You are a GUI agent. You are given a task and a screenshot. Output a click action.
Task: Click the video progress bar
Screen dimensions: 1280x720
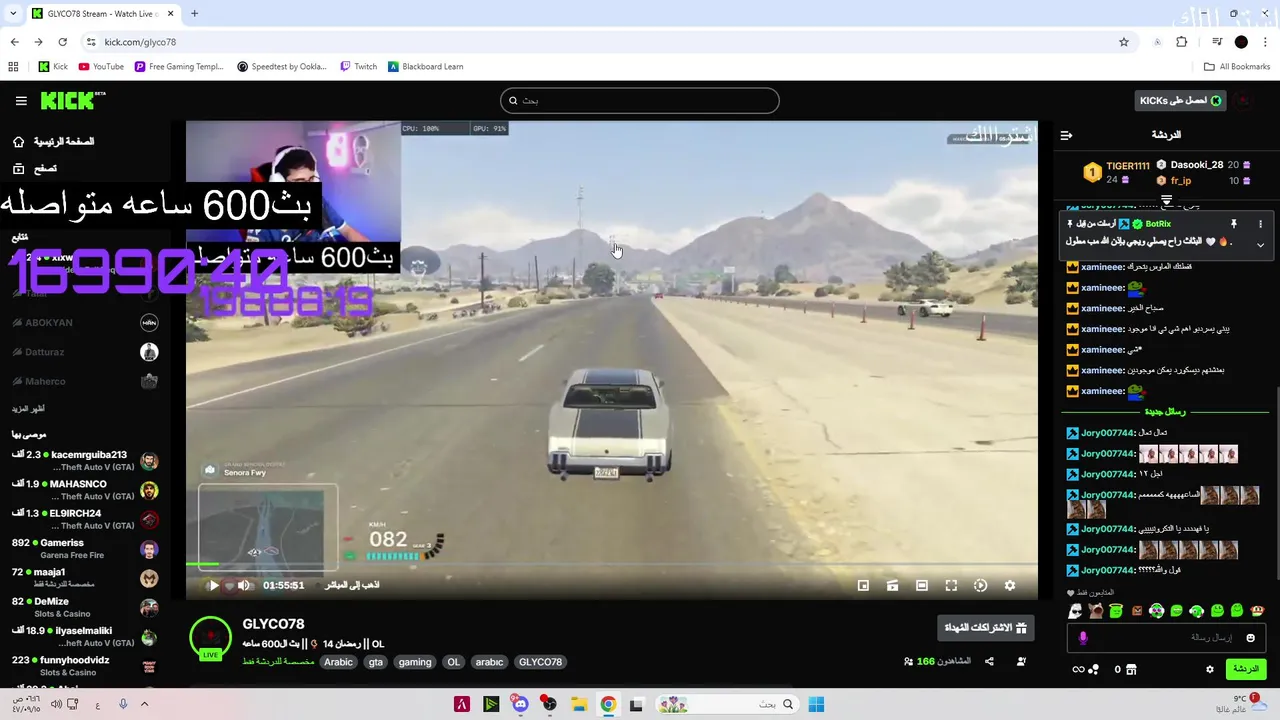[611, 565]
